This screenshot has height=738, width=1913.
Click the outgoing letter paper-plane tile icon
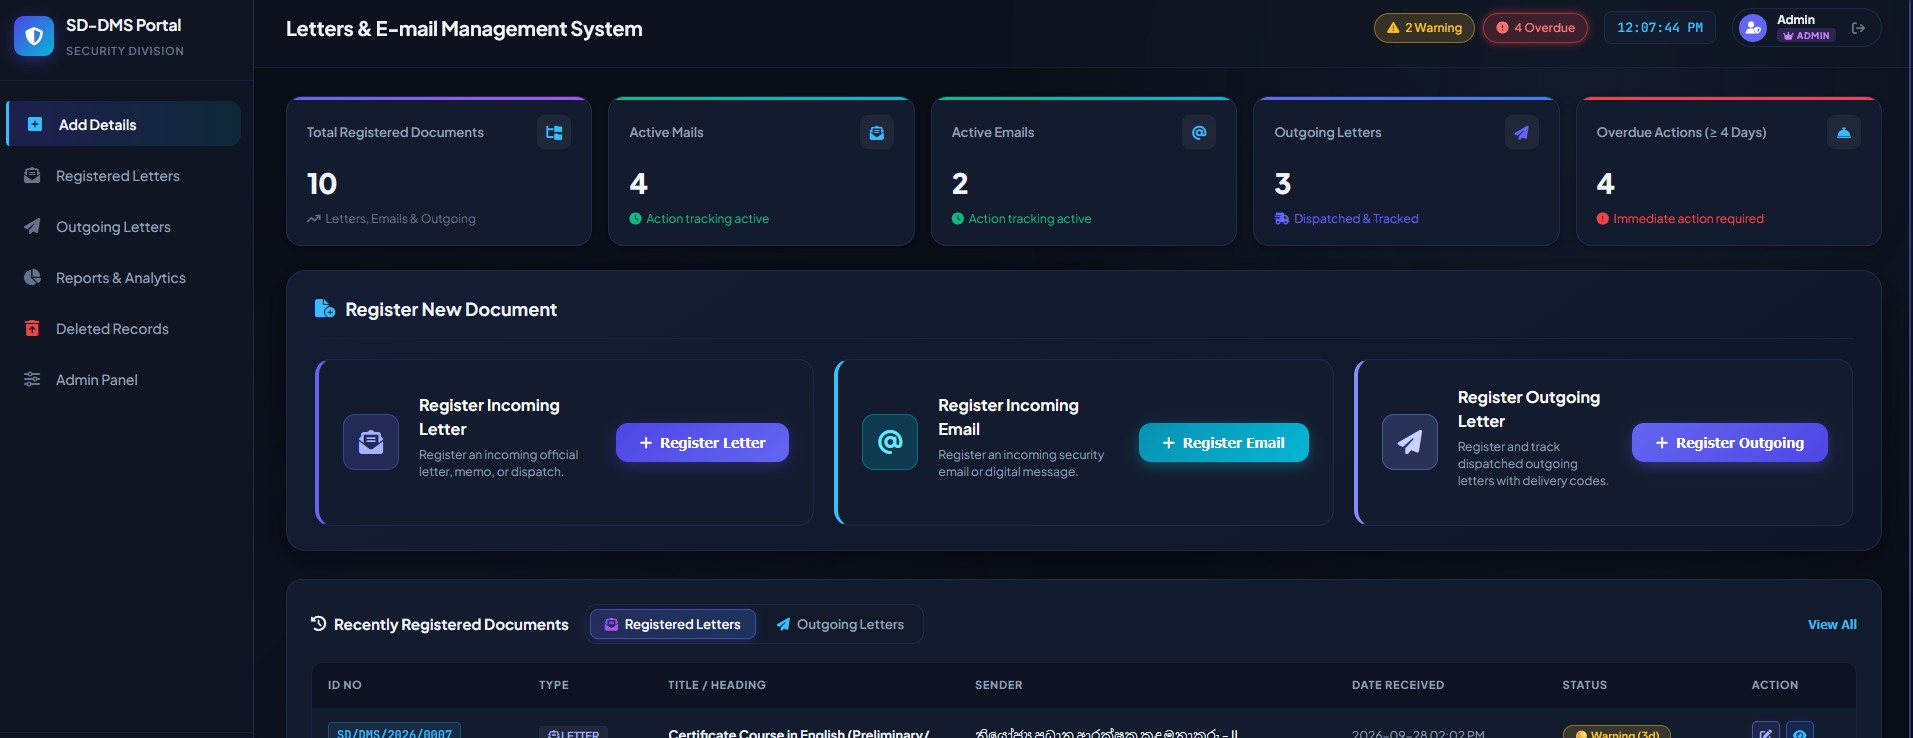tap(1410, 442)
